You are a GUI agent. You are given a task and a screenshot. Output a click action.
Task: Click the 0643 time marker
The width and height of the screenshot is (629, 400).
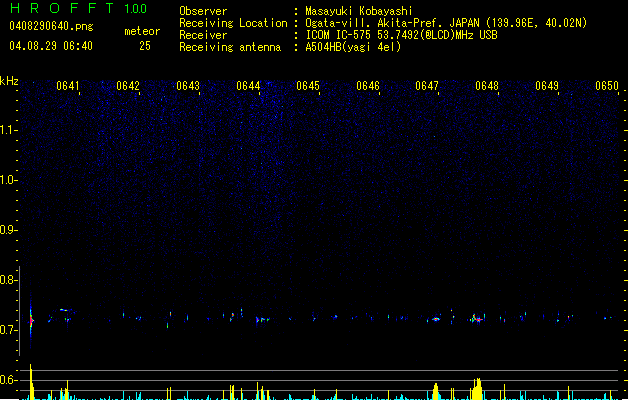click(x=188, y=86)
